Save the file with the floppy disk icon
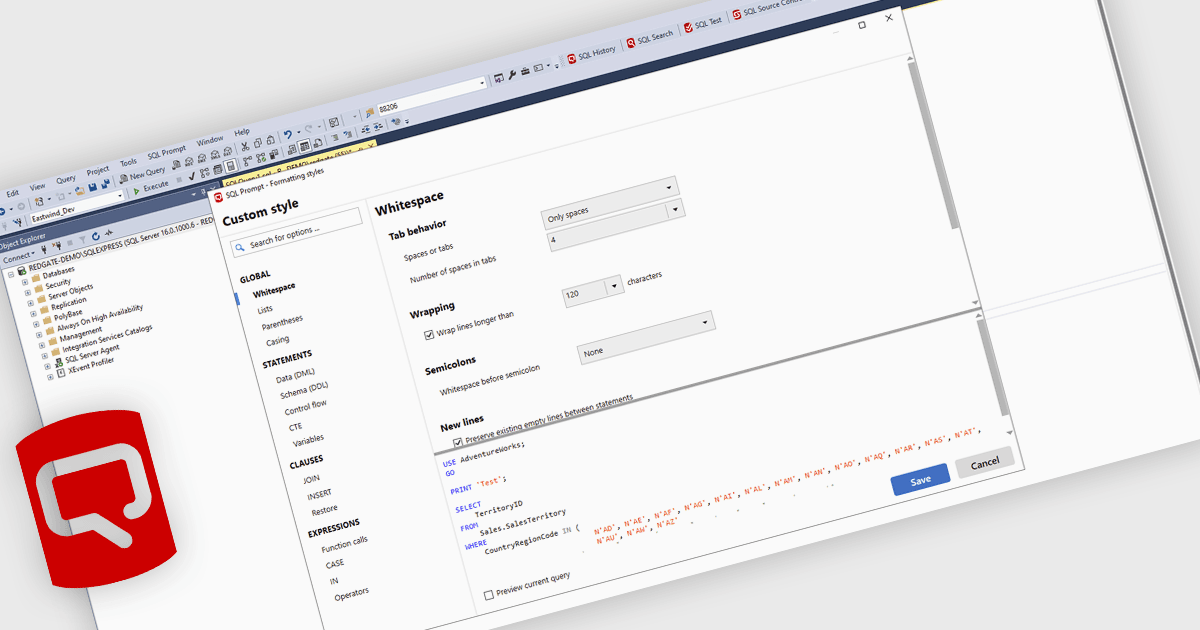Screen dimensions: 1200x630 pyautogui.click(x=92, y=186)
